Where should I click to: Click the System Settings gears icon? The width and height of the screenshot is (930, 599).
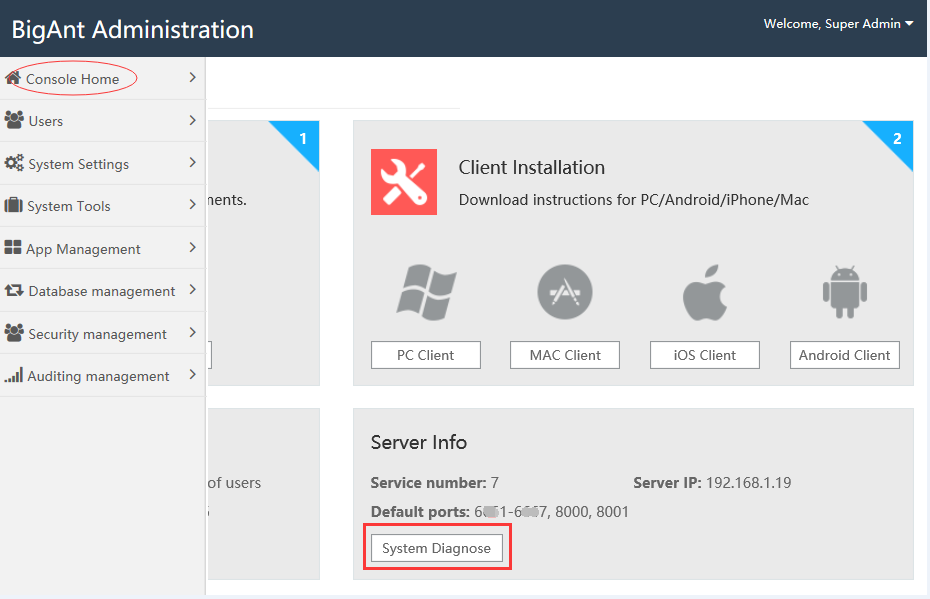(x=14, y=163)
